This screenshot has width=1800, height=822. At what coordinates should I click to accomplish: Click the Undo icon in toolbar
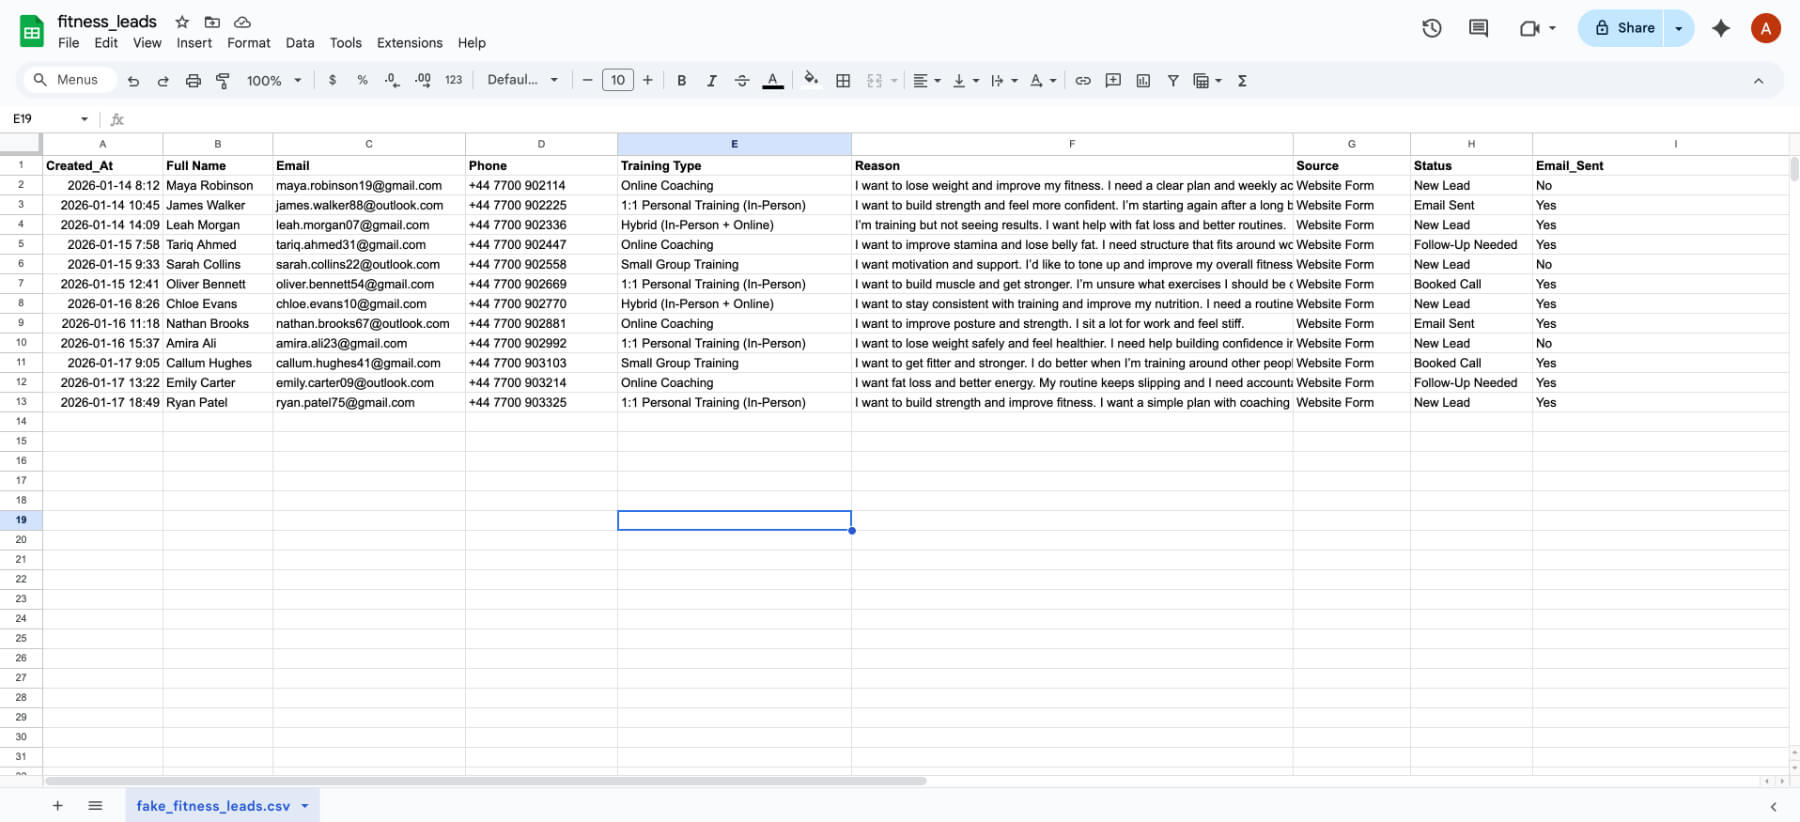133,81
